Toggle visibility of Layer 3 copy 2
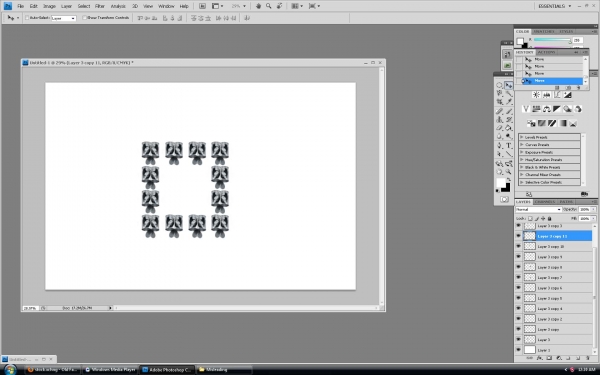The image size is (600, 375). 518,319
